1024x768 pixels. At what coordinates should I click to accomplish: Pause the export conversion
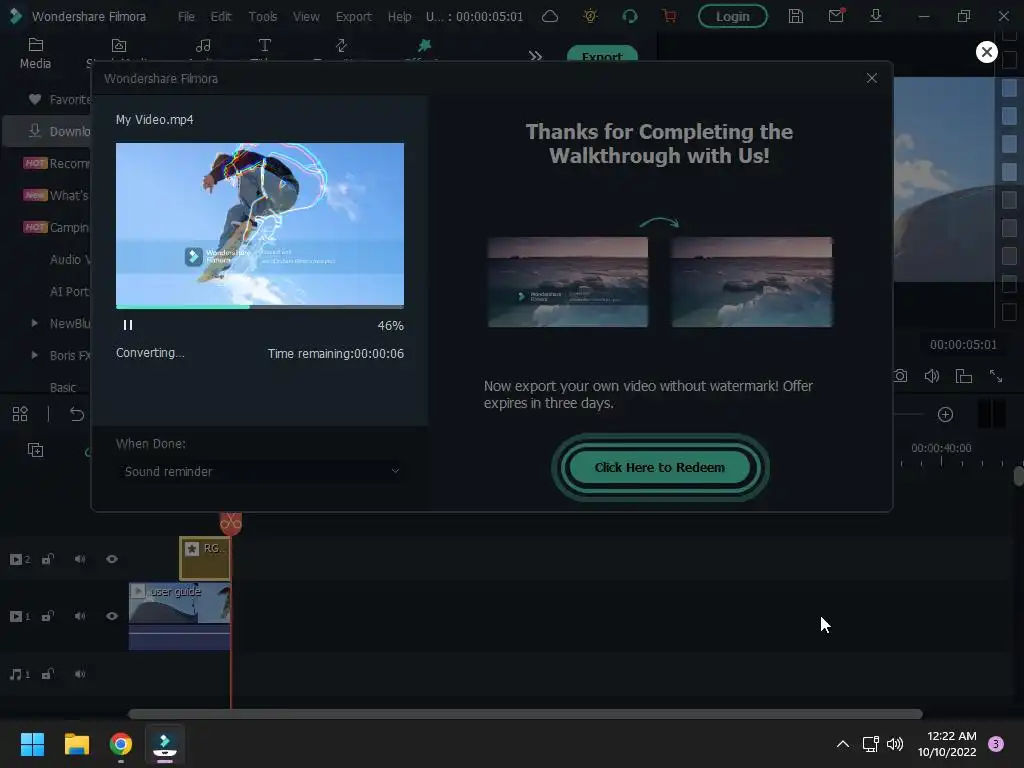(x=128, y=325)
